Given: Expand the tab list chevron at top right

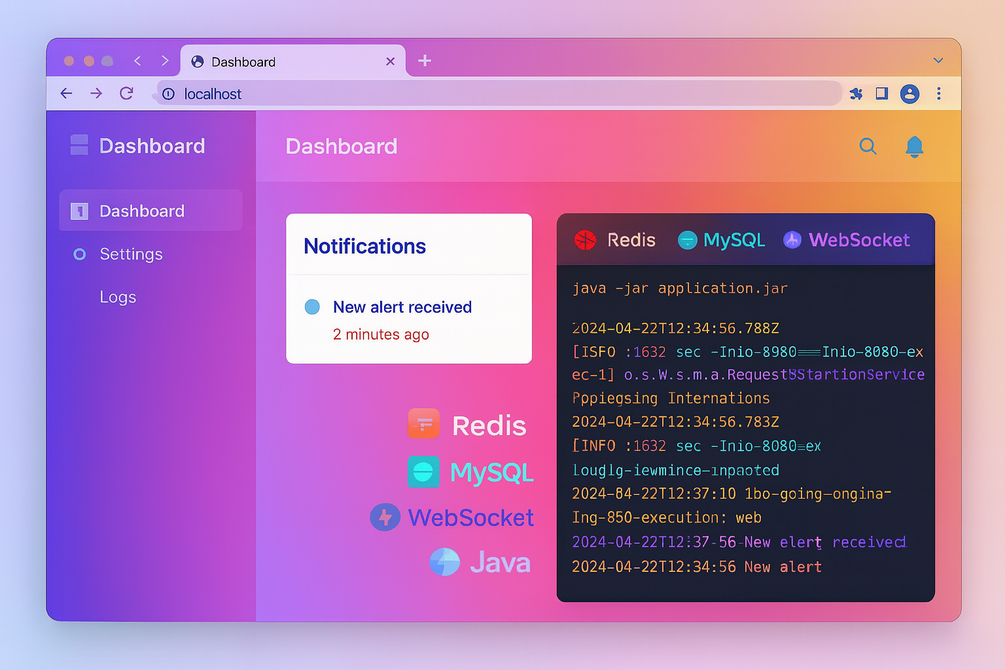Looking at the screenshot, I should point(938,60).
